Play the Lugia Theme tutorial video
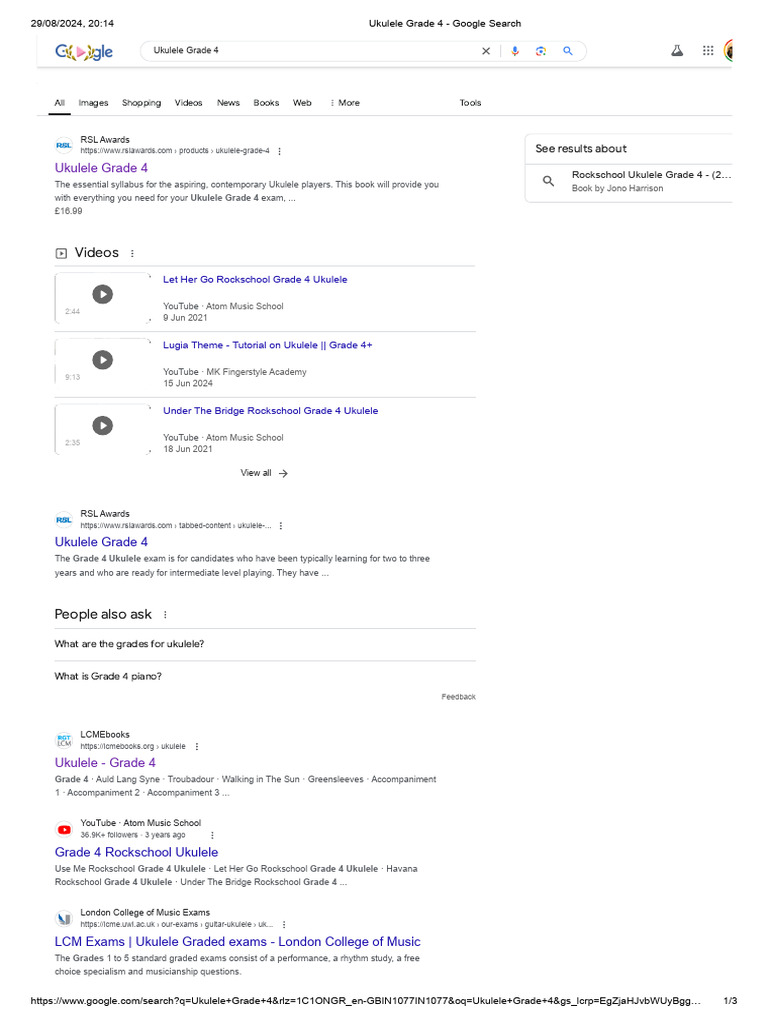Screen dimensions: 768x1024 click(x=103, y=360)
